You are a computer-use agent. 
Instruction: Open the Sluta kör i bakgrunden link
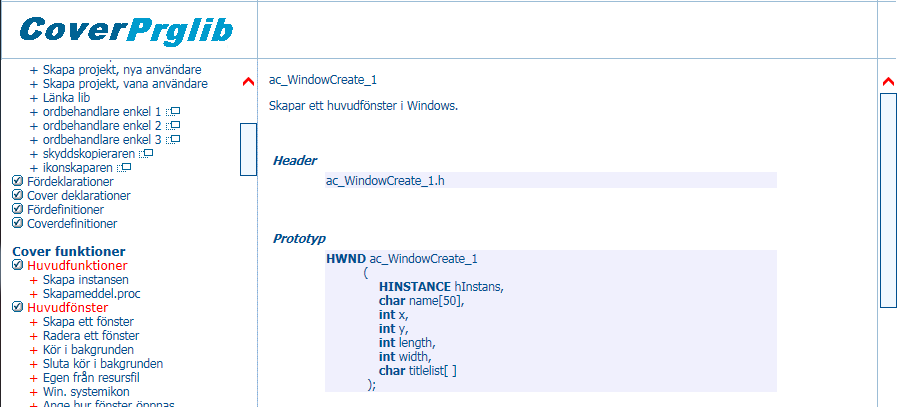(103, 364)
